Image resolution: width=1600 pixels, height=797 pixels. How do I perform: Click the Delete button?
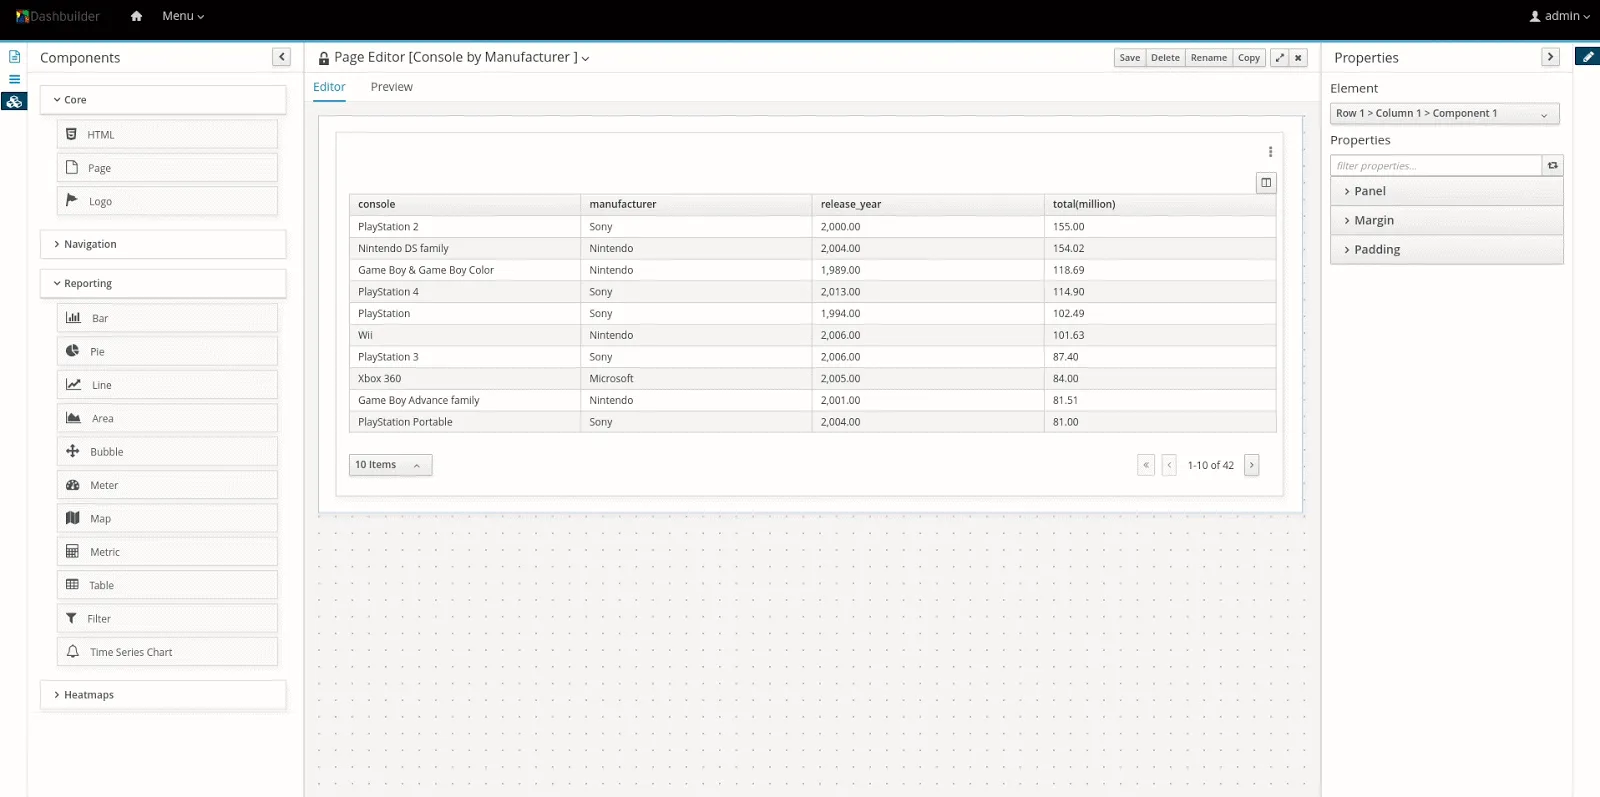[x=1165, y=58]
